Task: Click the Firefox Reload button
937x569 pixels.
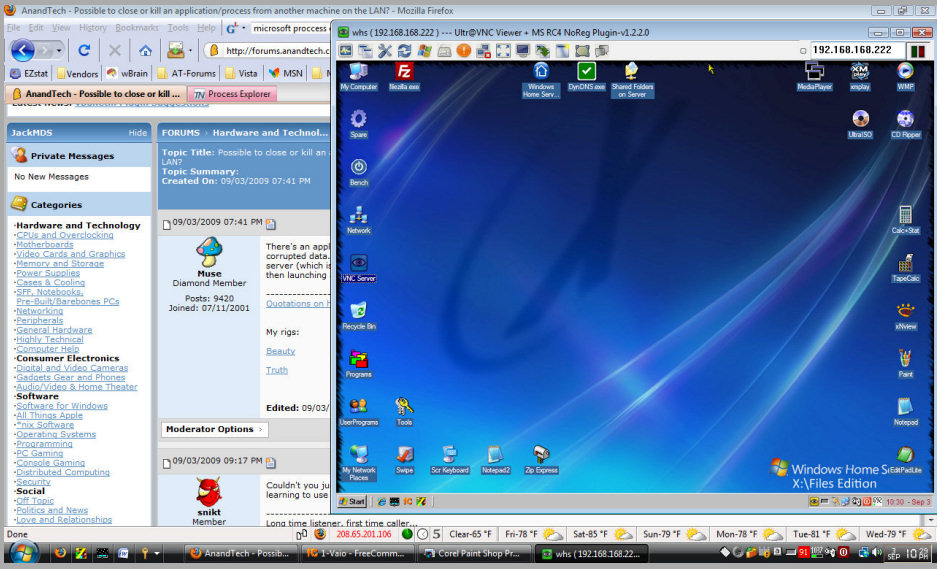Action: (x=84, y=50)
